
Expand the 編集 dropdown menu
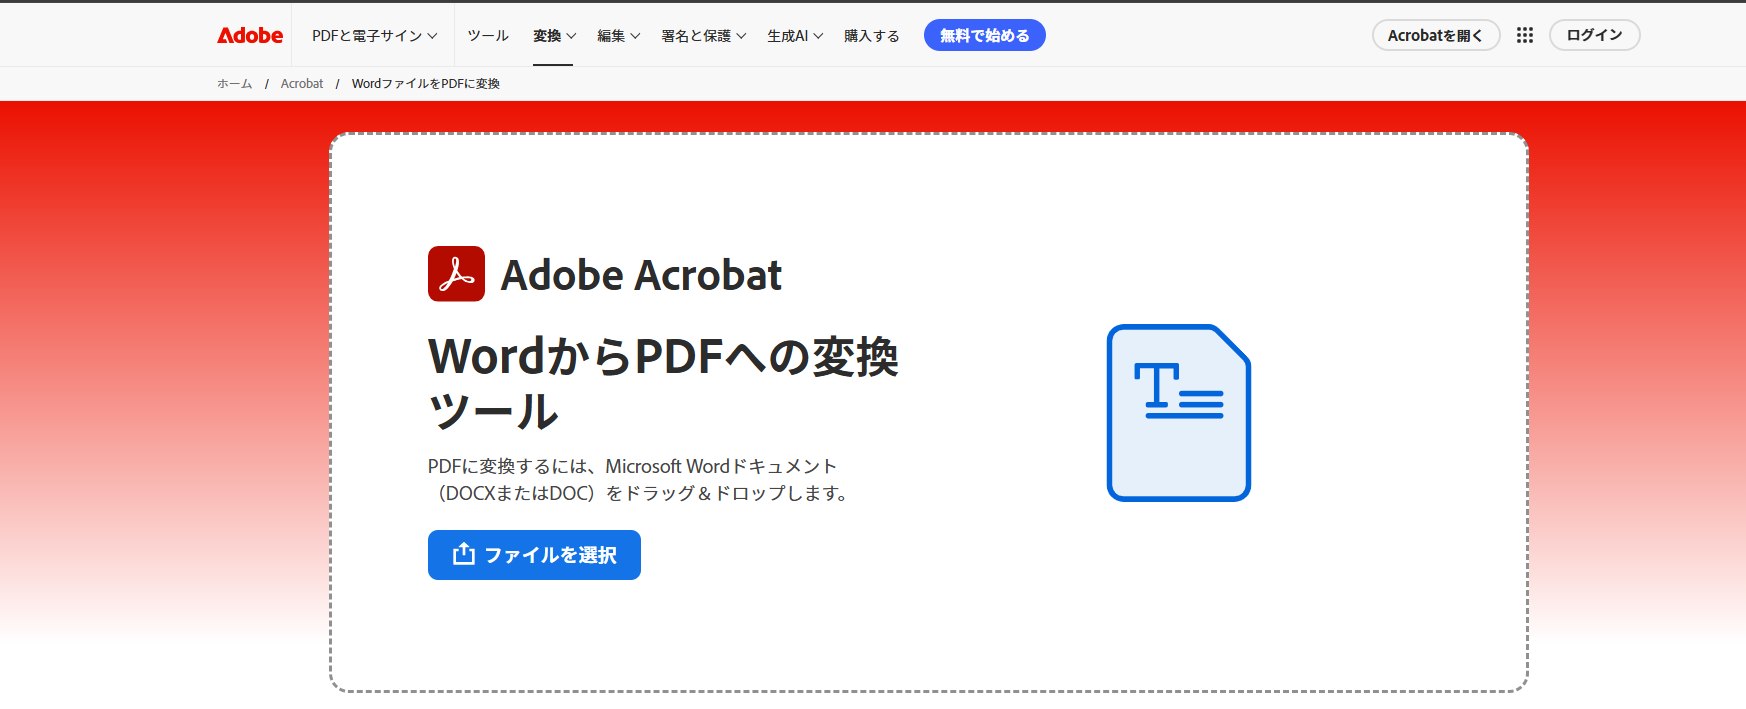[x=618, y=36]
